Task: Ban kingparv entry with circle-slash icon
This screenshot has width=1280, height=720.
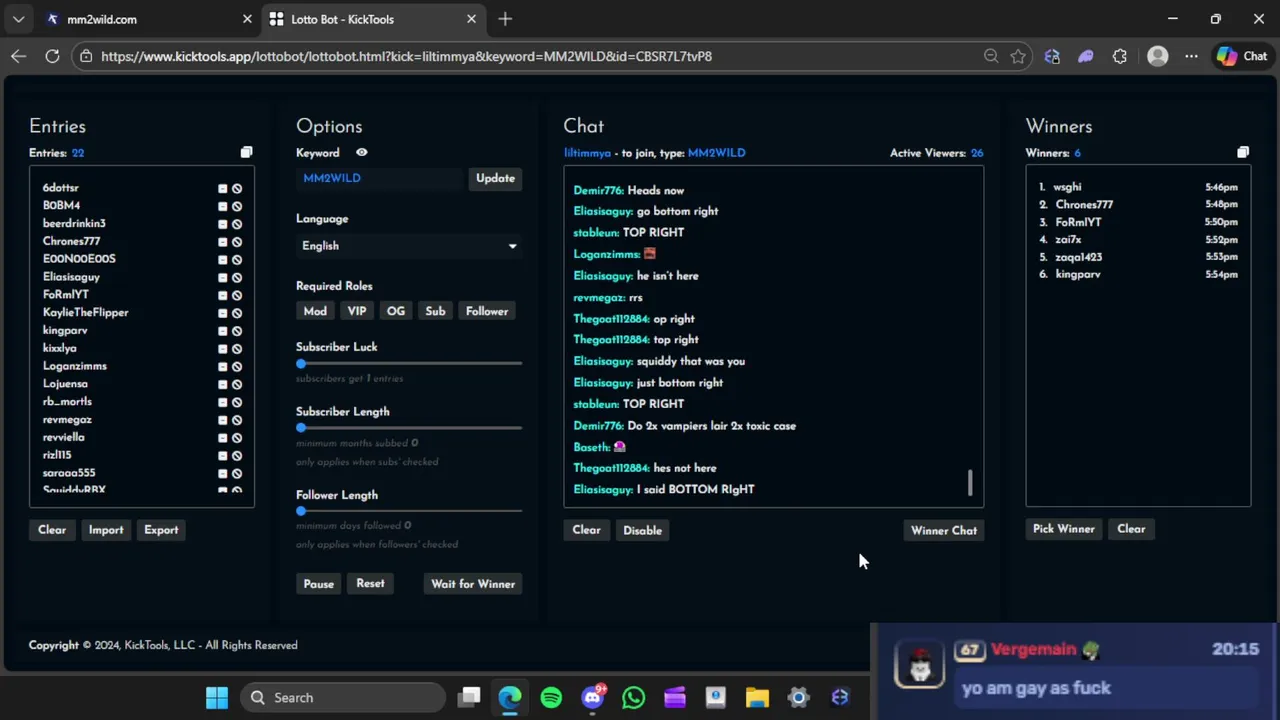Action: point(237,331)
